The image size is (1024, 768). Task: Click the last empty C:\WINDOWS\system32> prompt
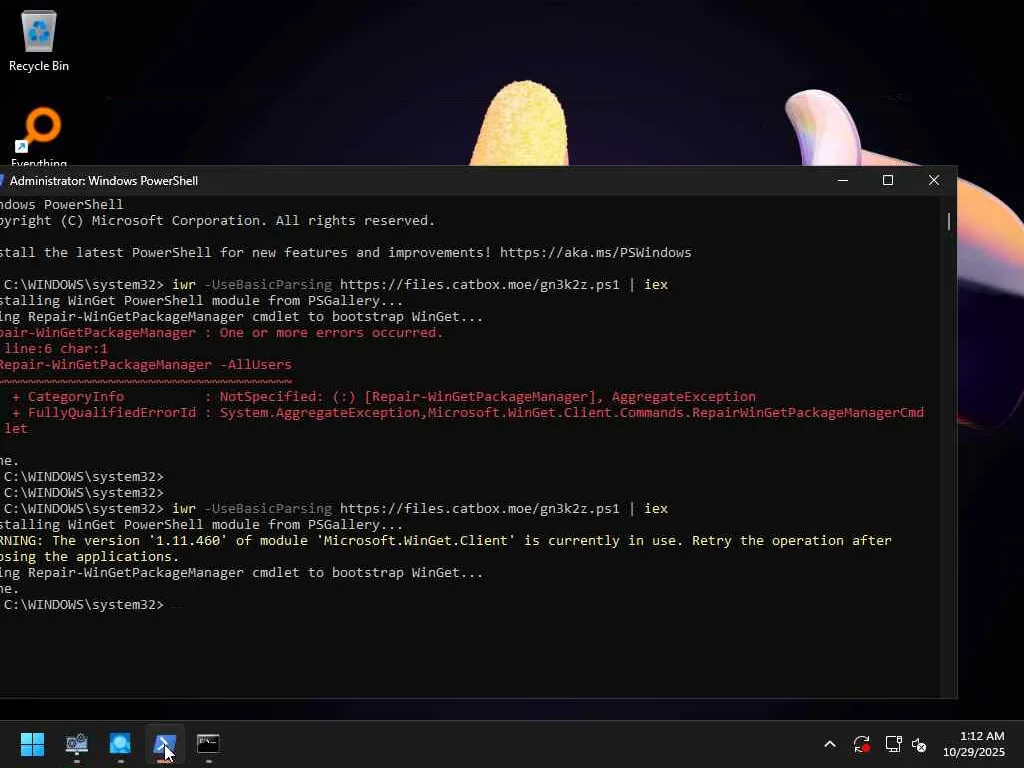pos(84,605)
